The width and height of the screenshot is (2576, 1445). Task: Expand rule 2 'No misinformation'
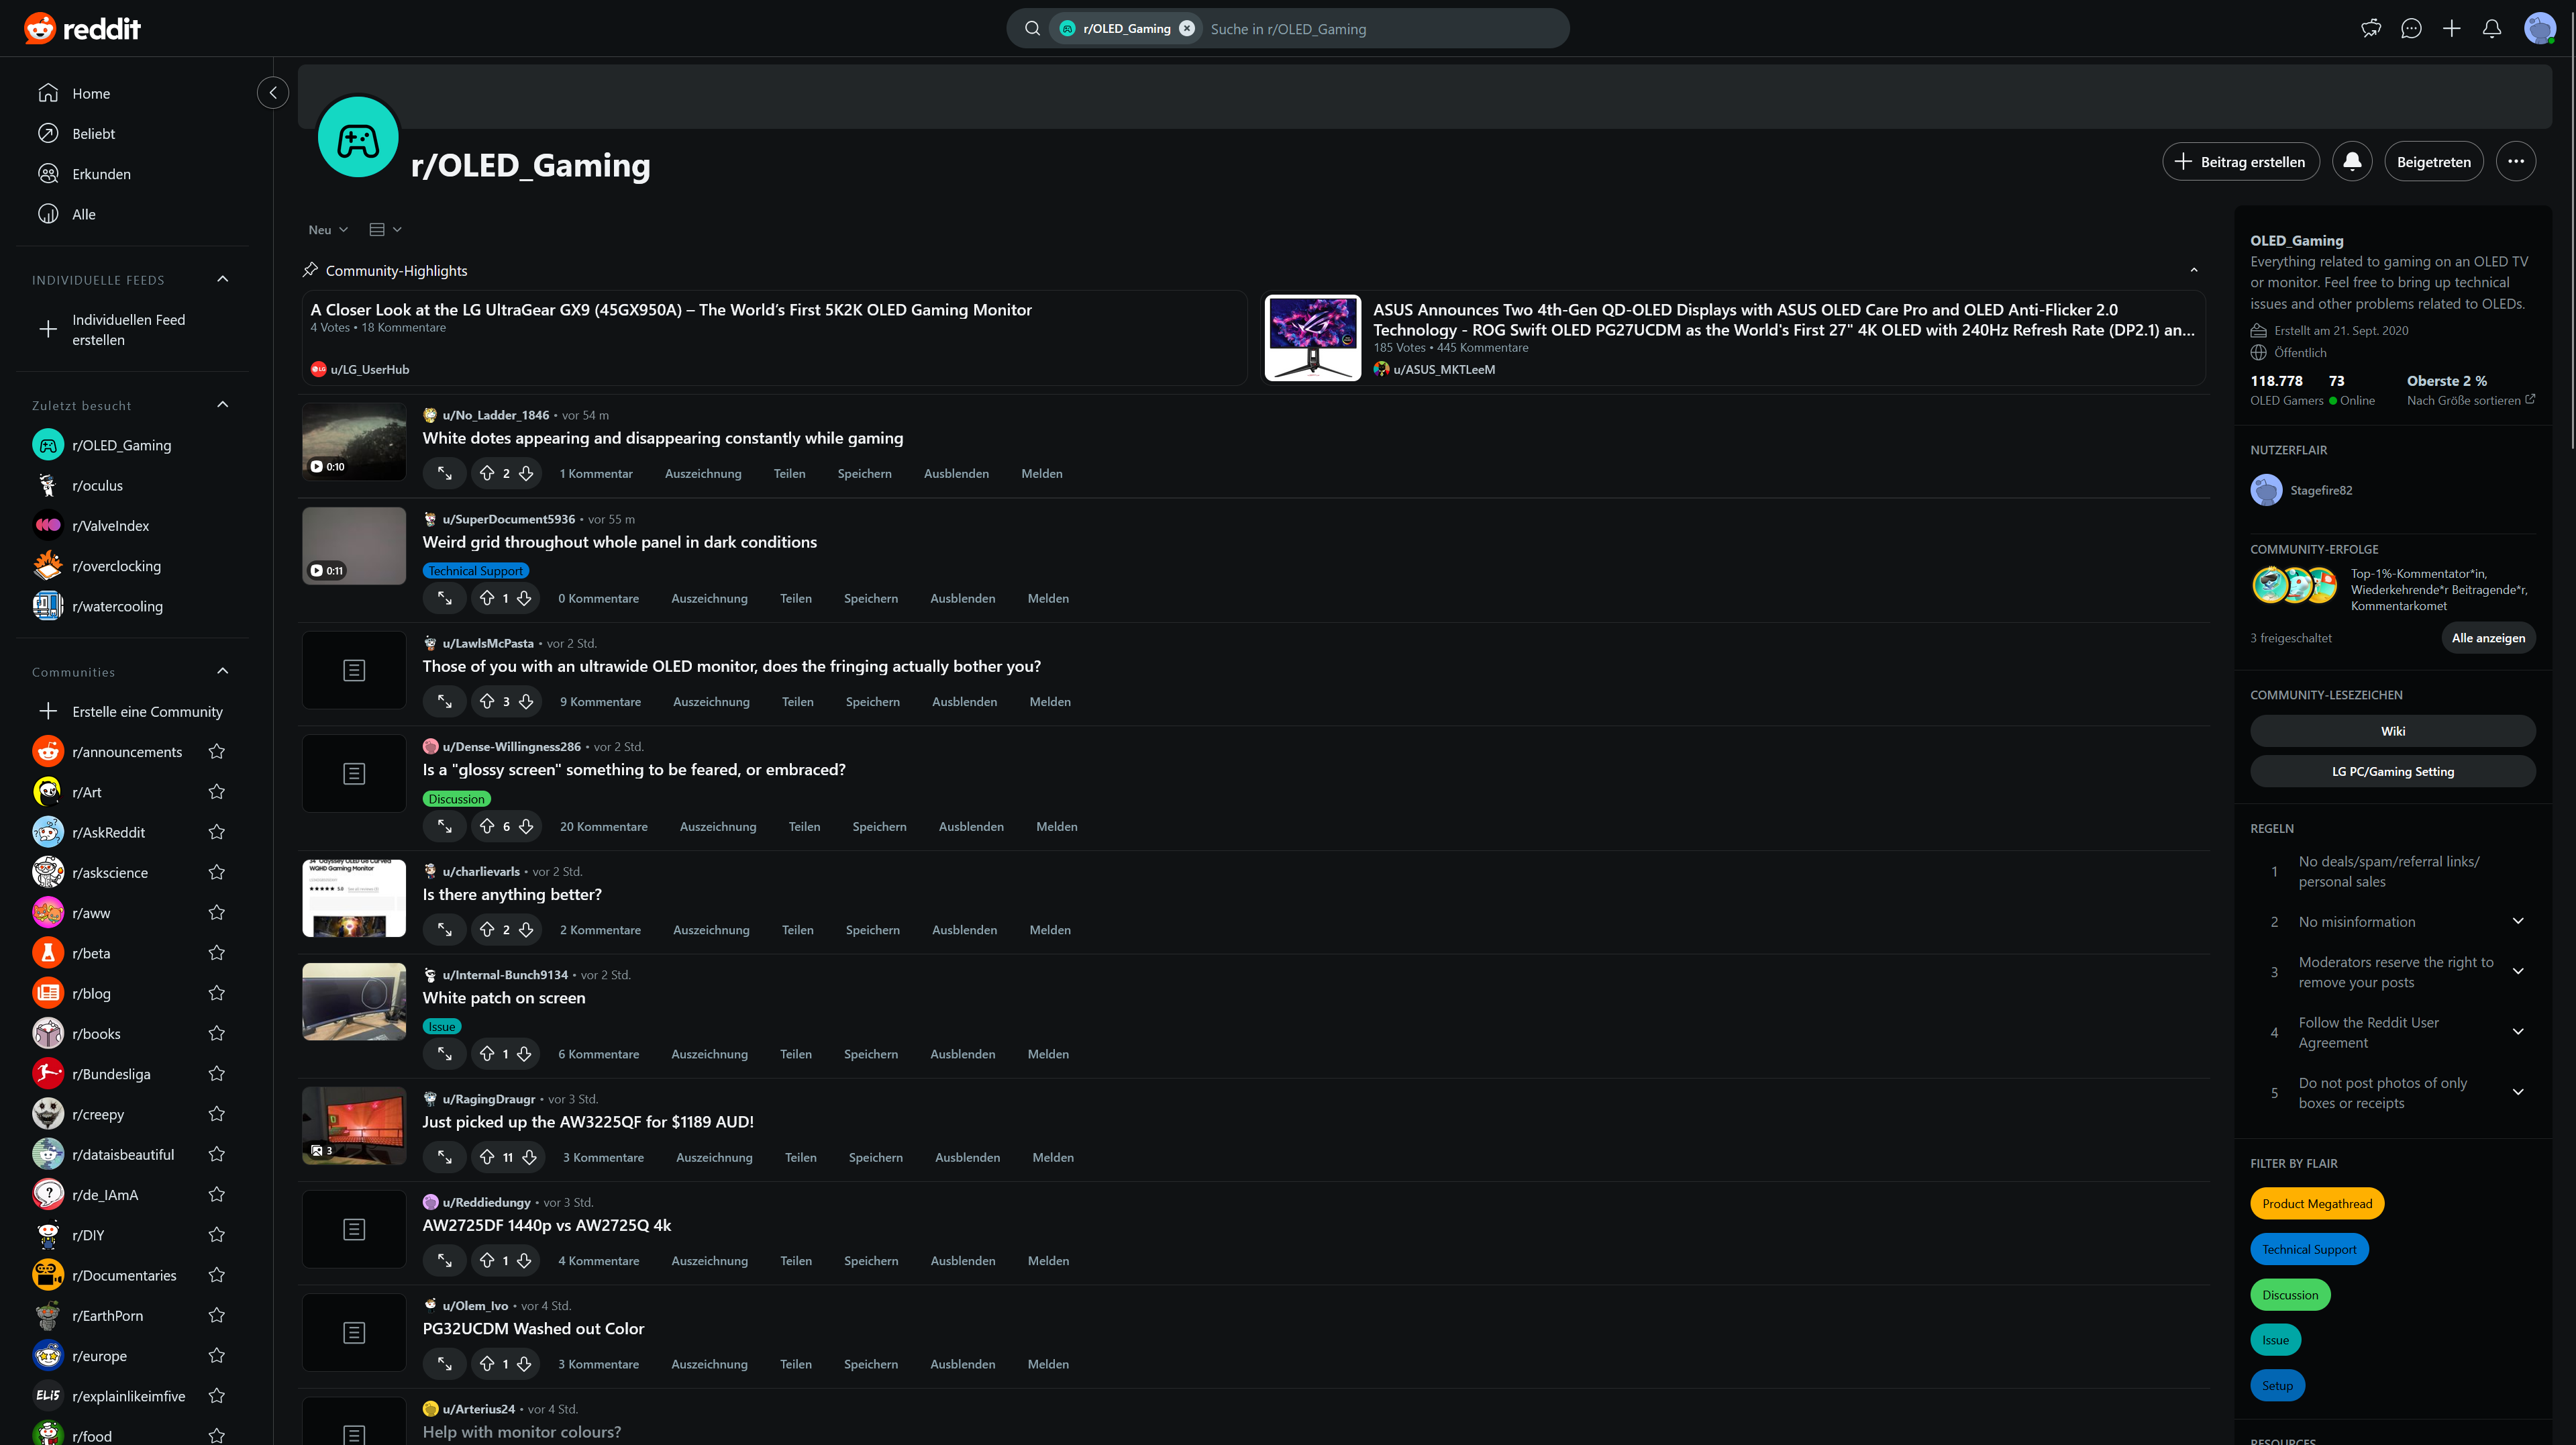pyautogui.click(x=2518, y=921)
